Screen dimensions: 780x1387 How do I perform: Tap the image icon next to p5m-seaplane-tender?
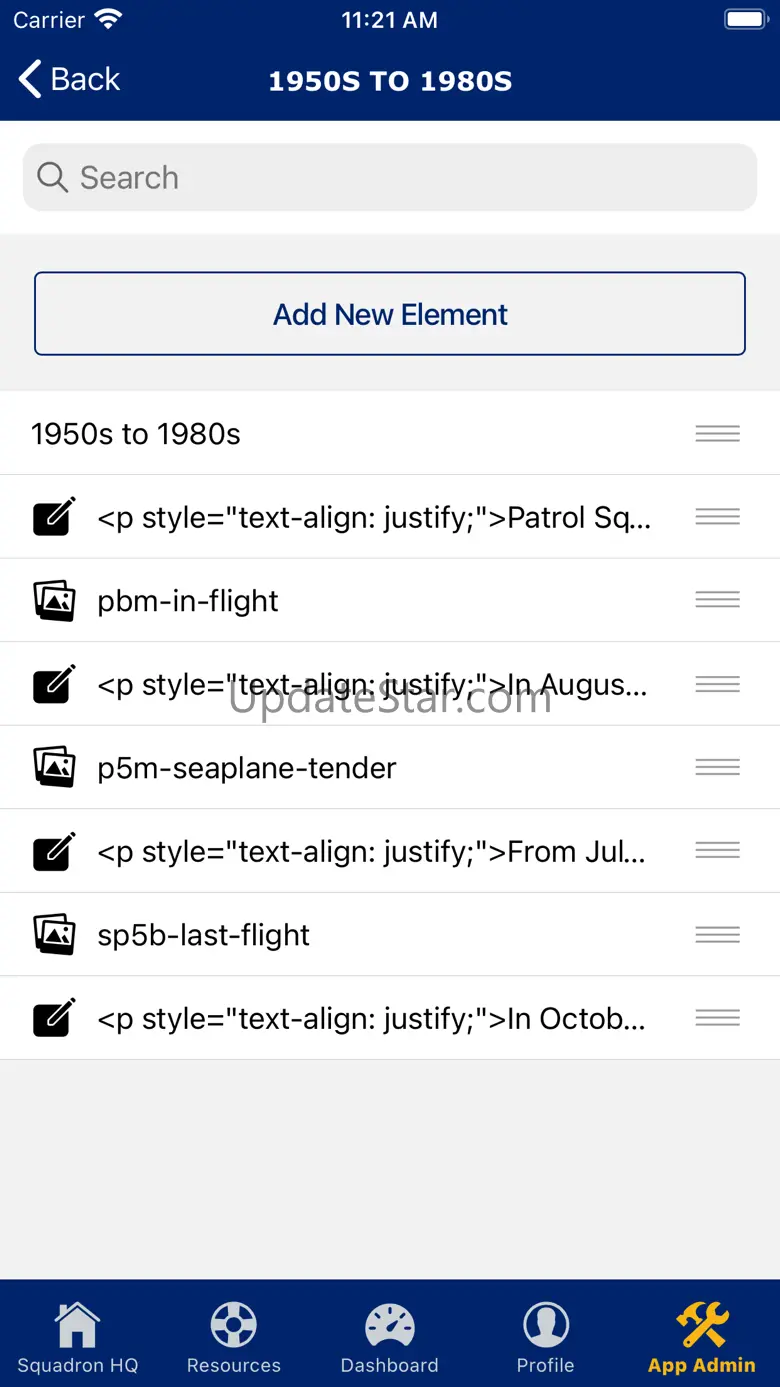point(54,767)
